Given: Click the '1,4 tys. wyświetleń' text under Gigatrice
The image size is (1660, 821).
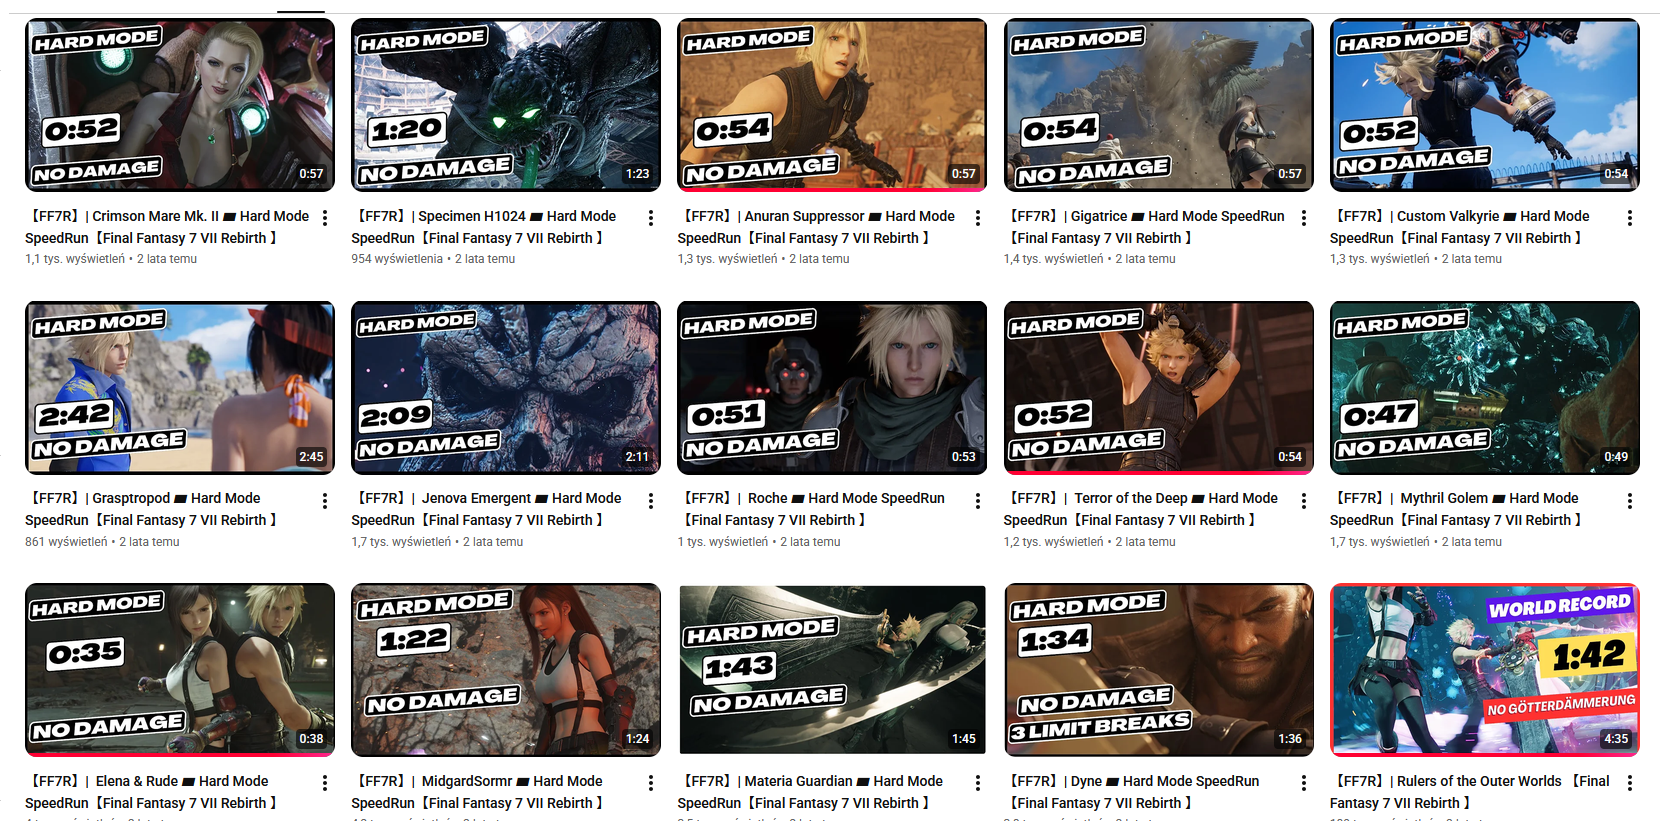Looking at the screenshot, I should [x=1054, y=259].
